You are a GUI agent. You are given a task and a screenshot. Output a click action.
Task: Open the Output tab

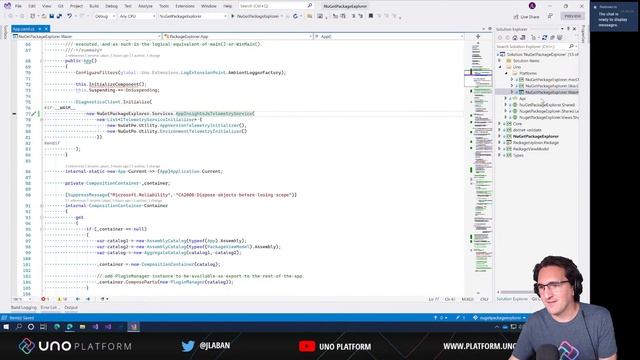tap(71, 308)
